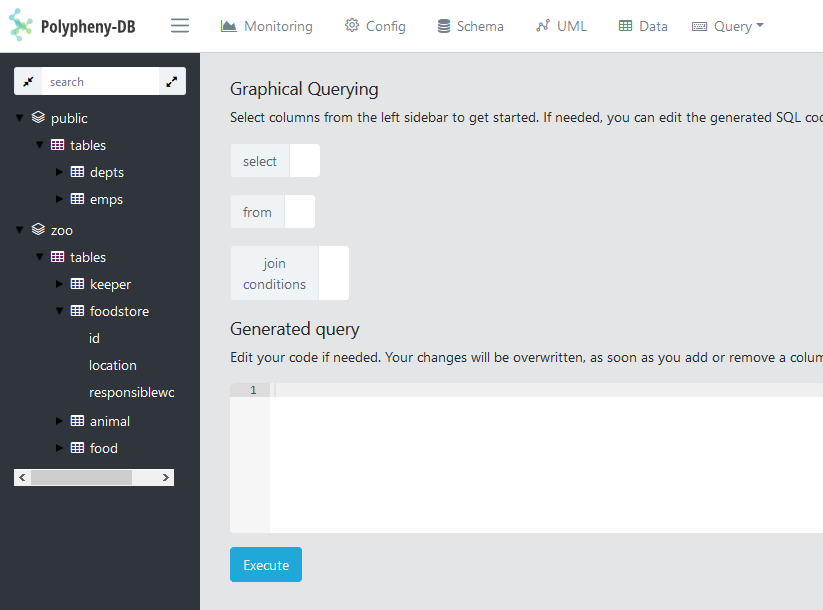Click the join conditions chip
The height and width of the screenshot is (610, 823).
click(274, 272)
